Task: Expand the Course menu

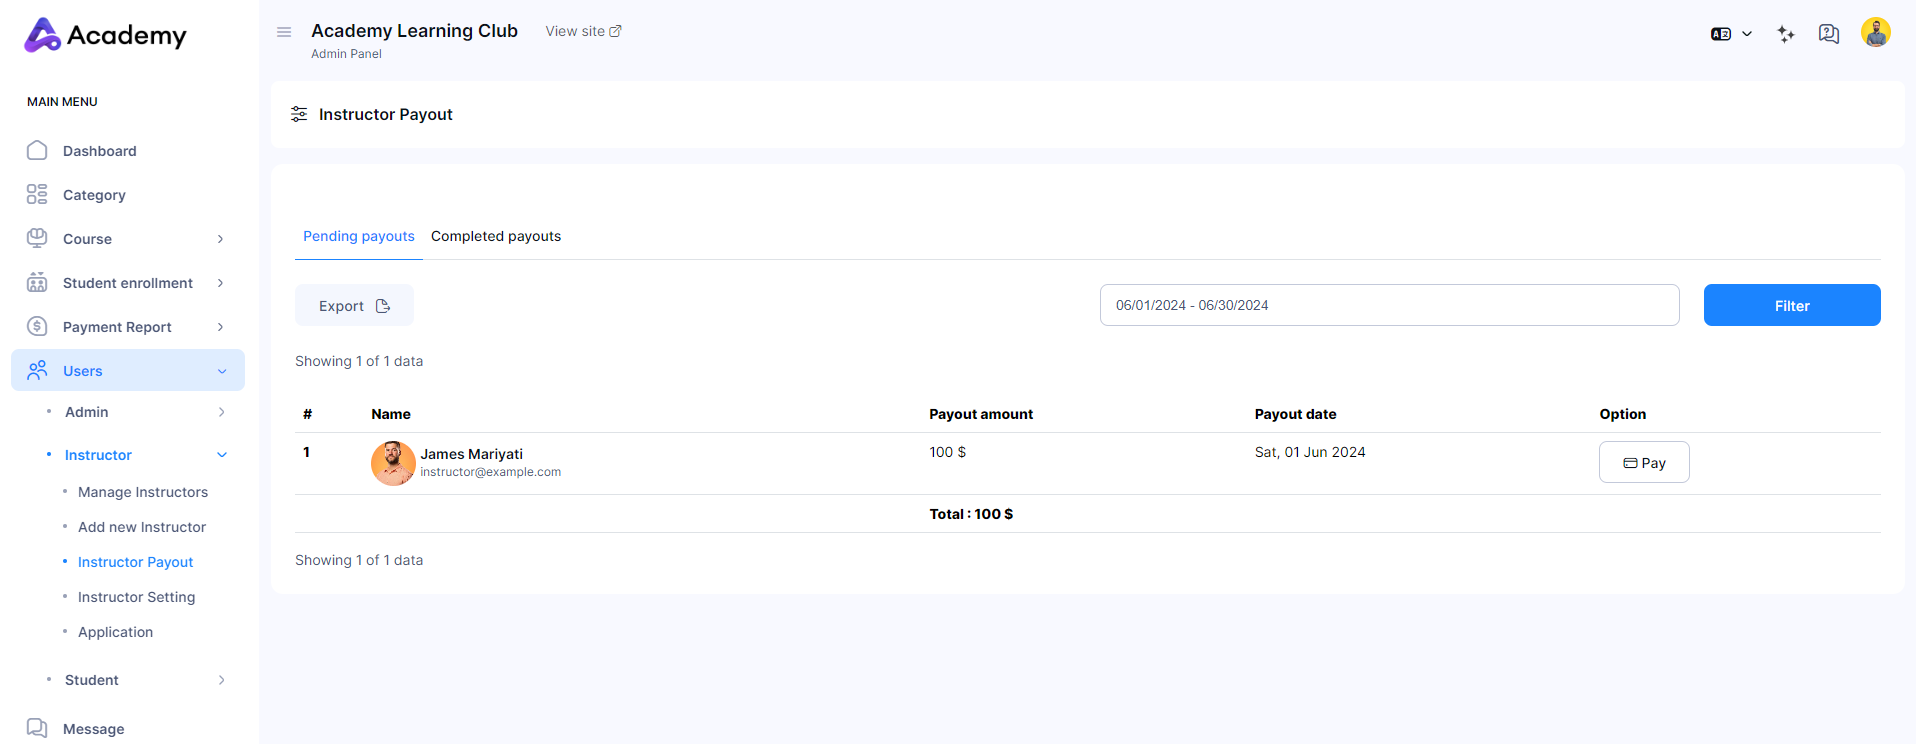Action: [x=127, y=239]
